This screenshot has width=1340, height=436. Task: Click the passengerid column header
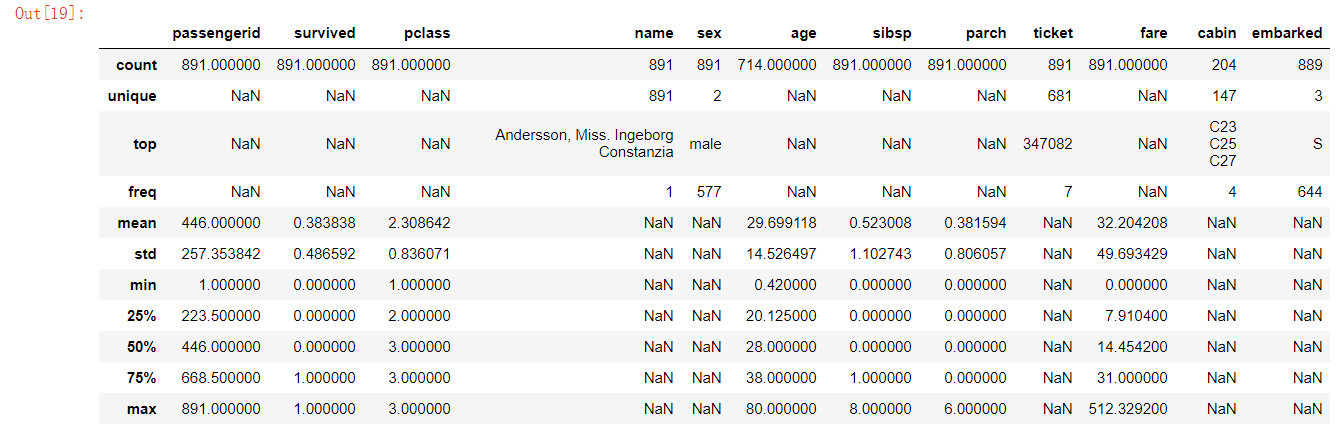(216, 33)
